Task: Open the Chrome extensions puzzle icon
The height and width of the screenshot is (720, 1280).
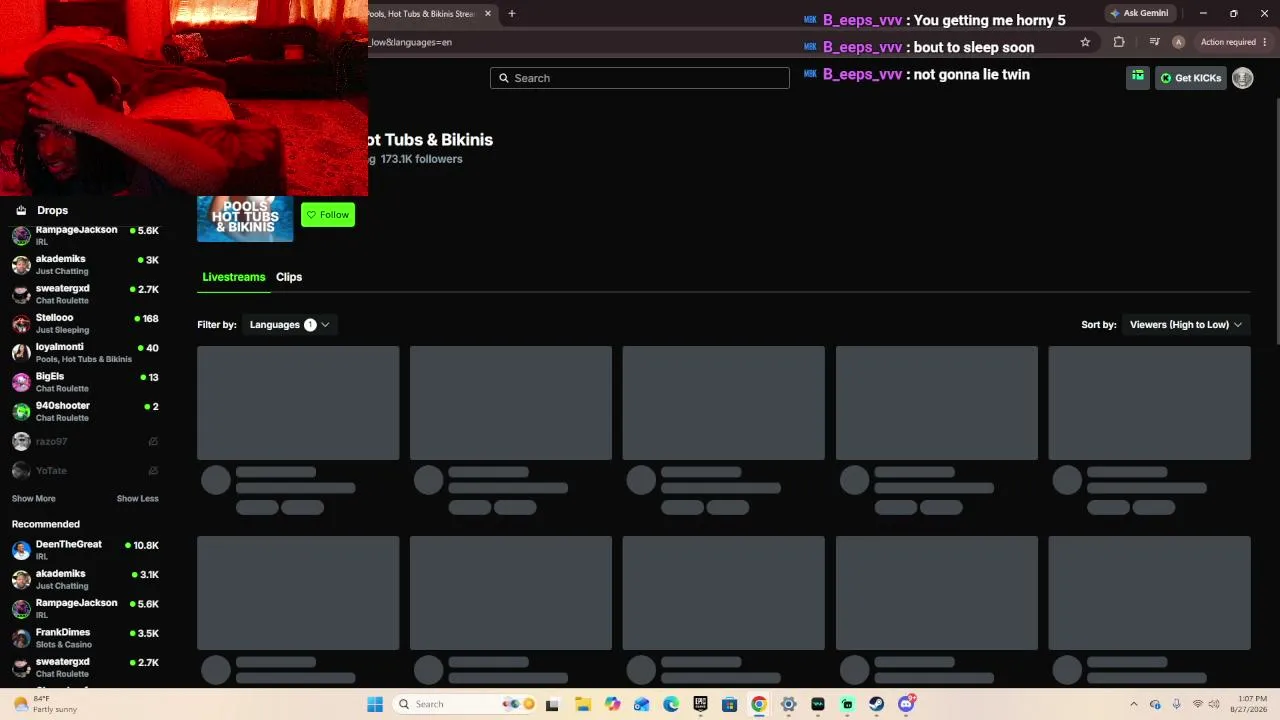Action: tap(1119, 42)
